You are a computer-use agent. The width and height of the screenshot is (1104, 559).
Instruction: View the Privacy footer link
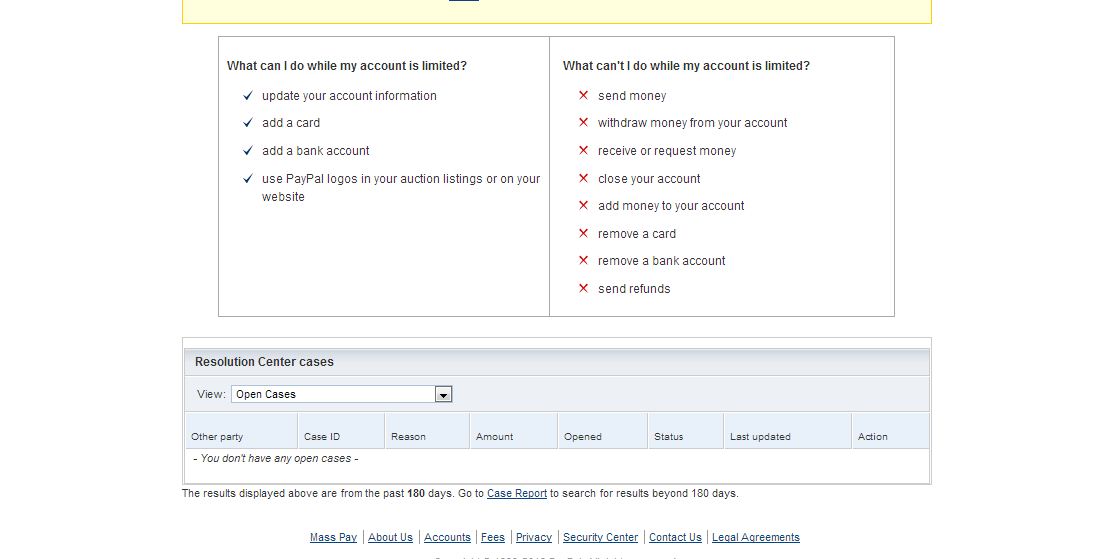pyautogui.click(x=534, y=537)
